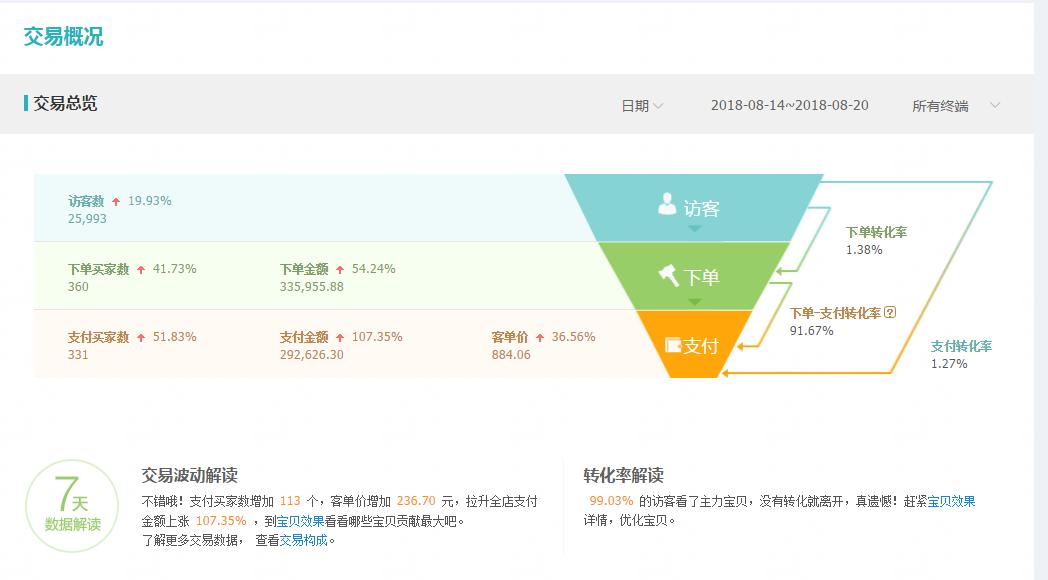Click the up arrow beside 下单买家数
The height and width of the screenshot is (580, 1048).
coord(143,267)
